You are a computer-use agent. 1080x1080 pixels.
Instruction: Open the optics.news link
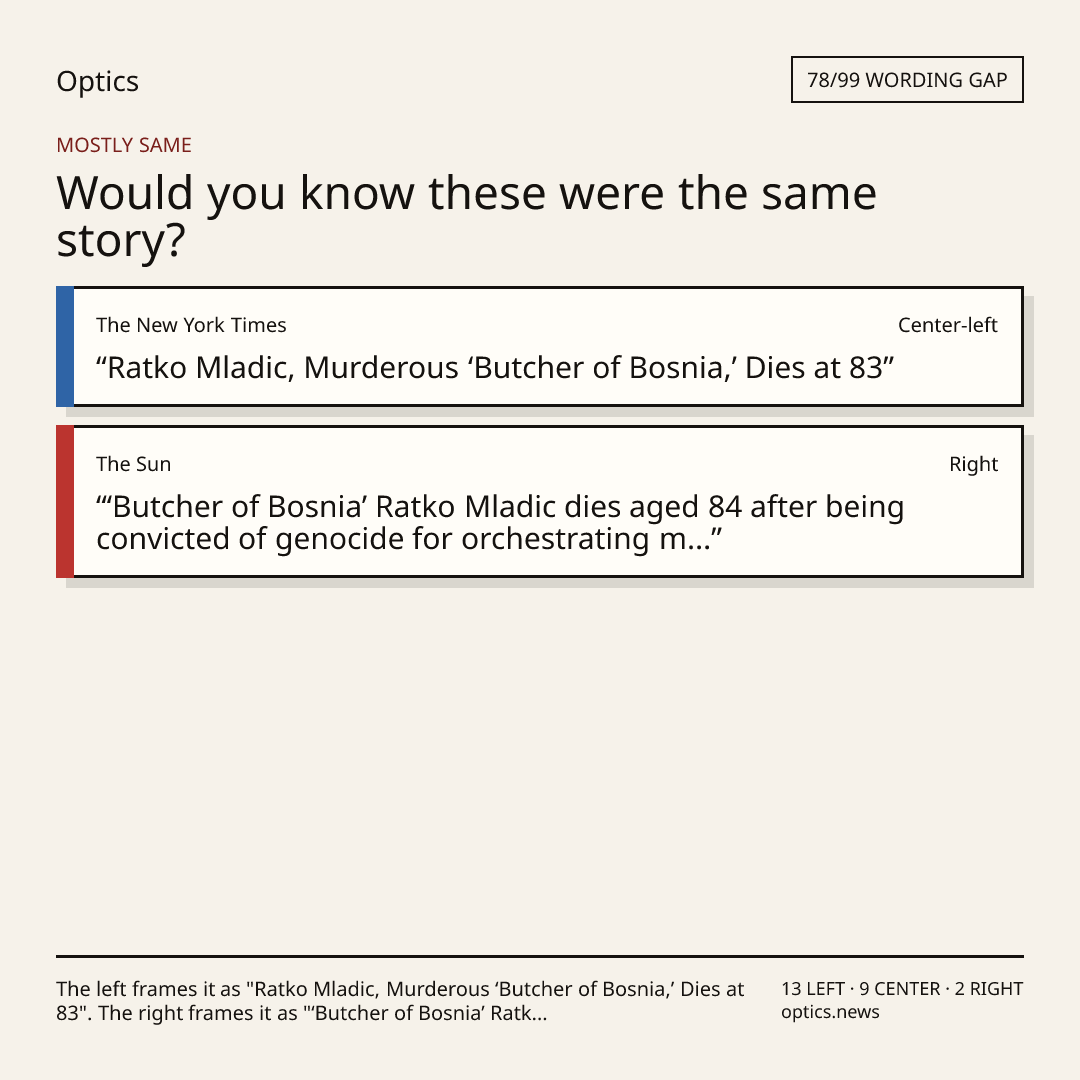(x=830, y=1012)
